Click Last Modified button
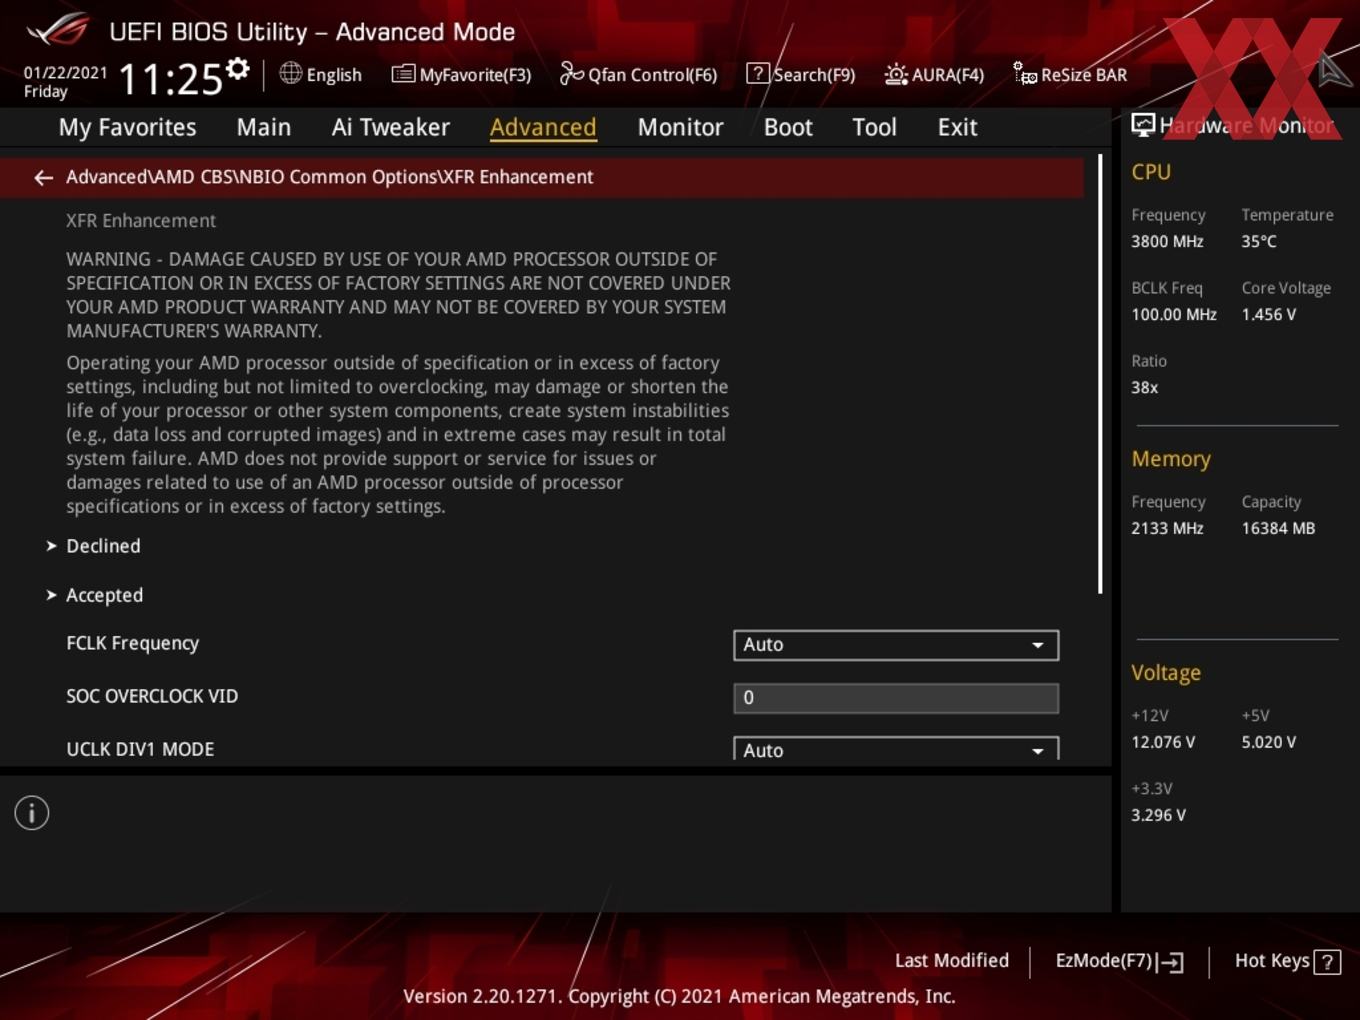This screenshot has height=1020, width=1360. [x=952, y=961]
